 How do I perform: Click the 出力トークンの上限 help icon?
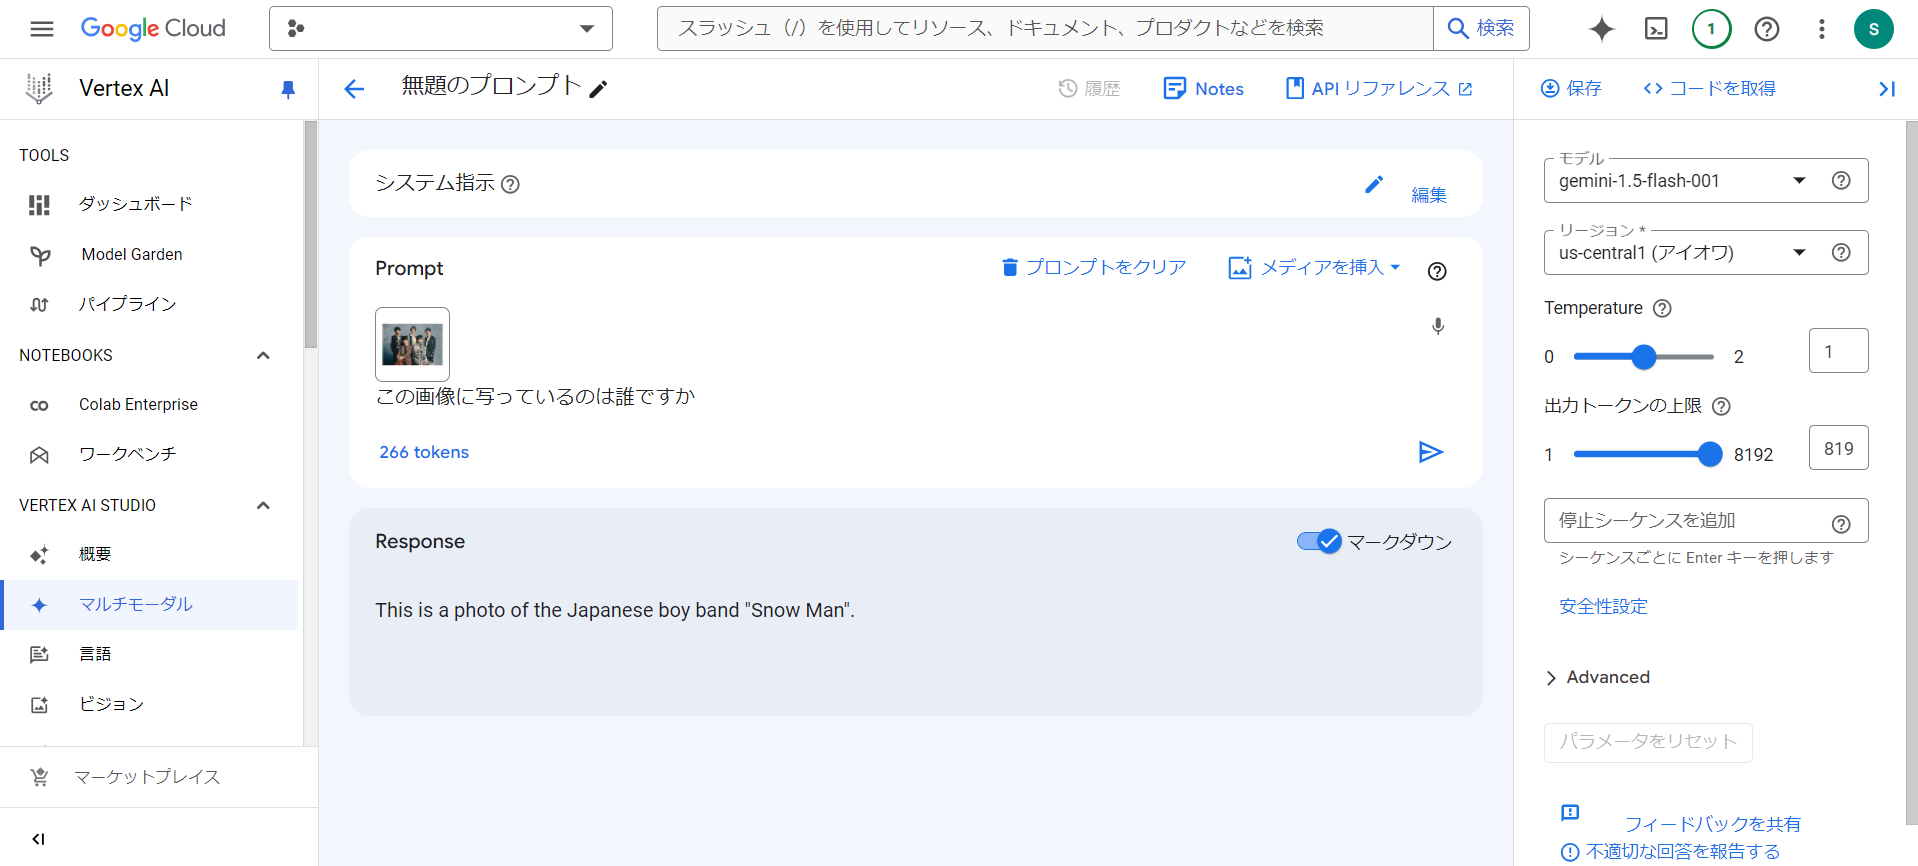click(1721, 406)
